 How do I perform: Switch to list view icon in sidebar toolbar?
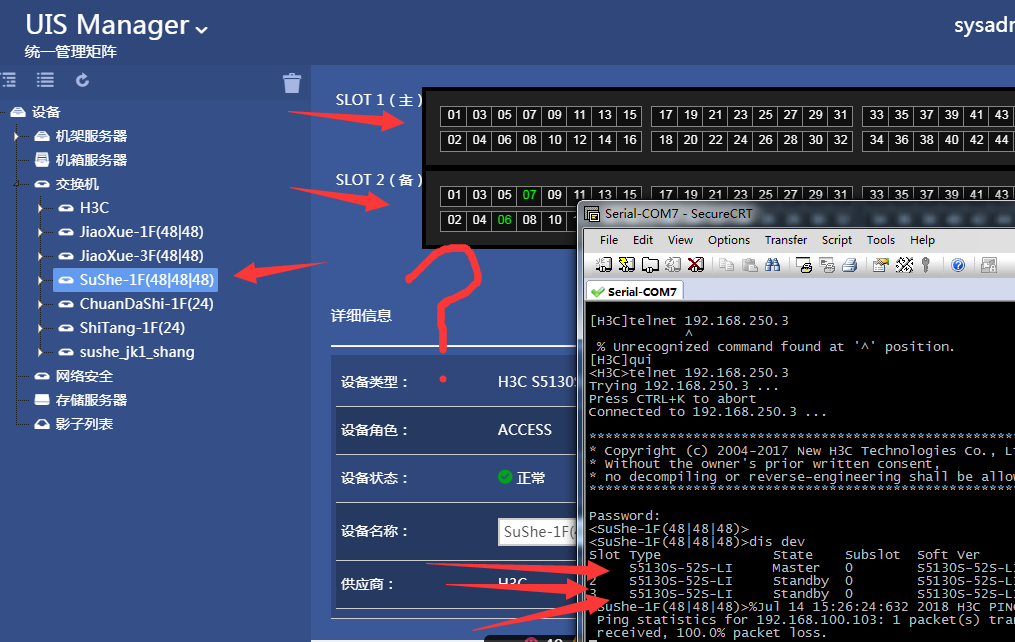click(45, 80)
